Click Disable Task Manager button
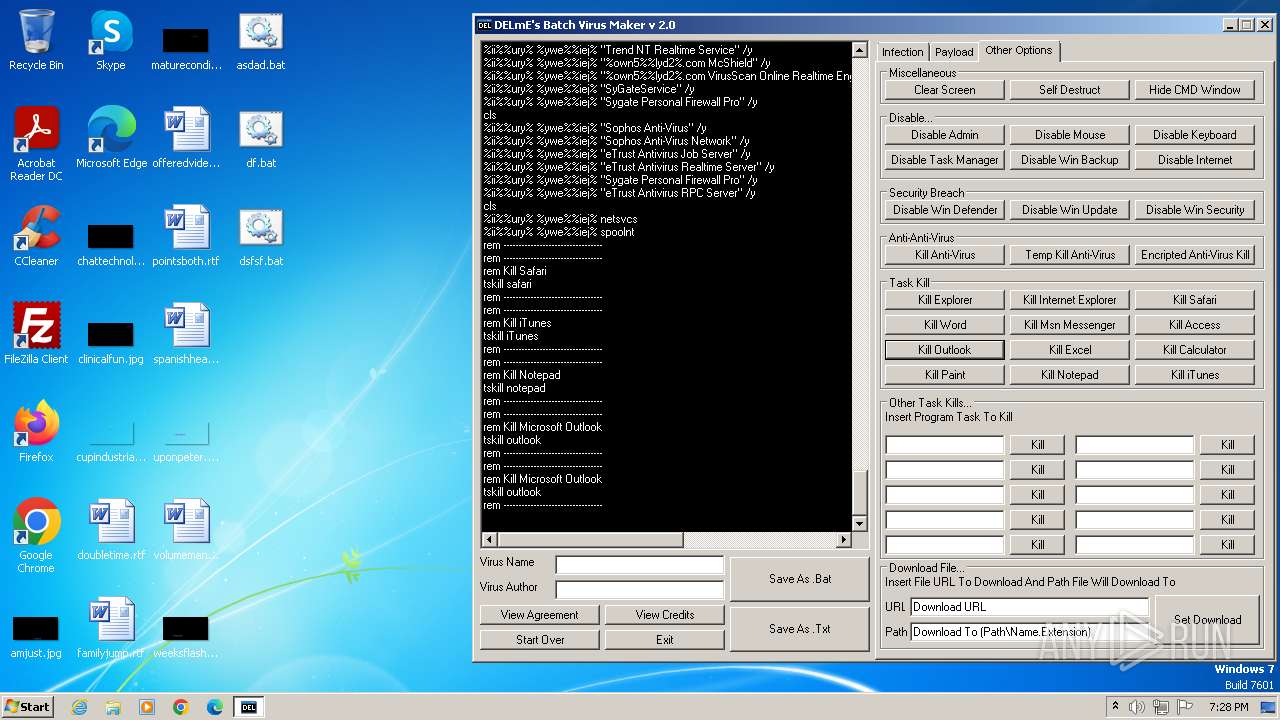 (944, 160)
